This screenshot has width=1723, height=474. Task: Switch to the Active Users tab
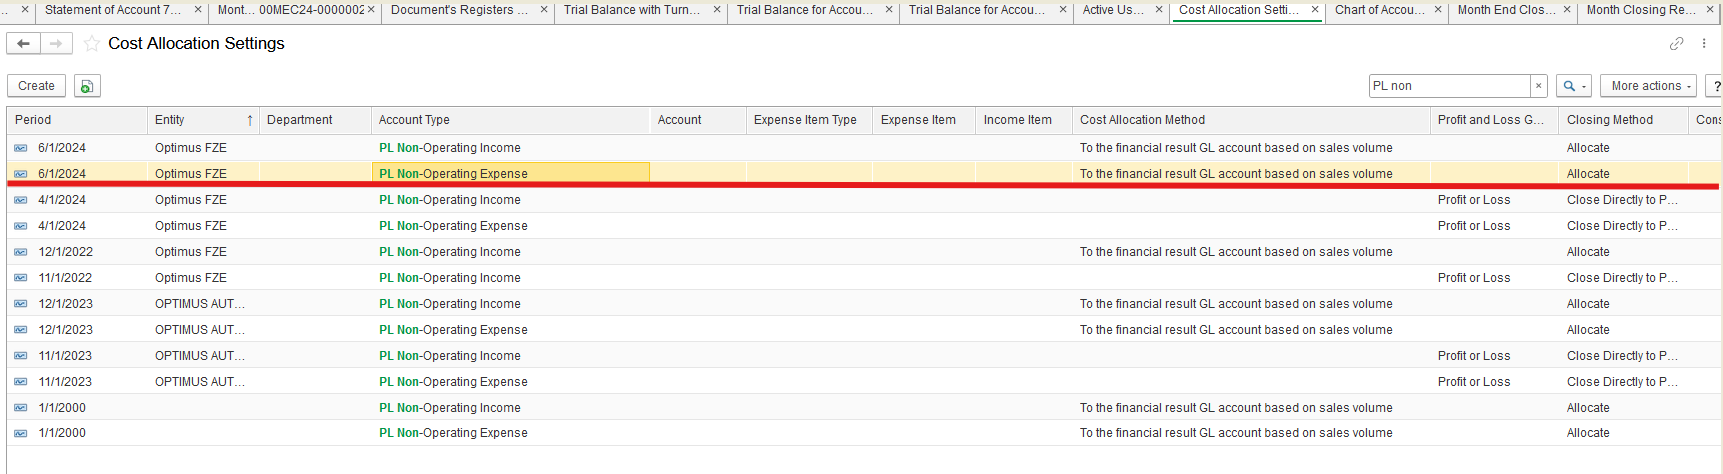(1112, 10)
